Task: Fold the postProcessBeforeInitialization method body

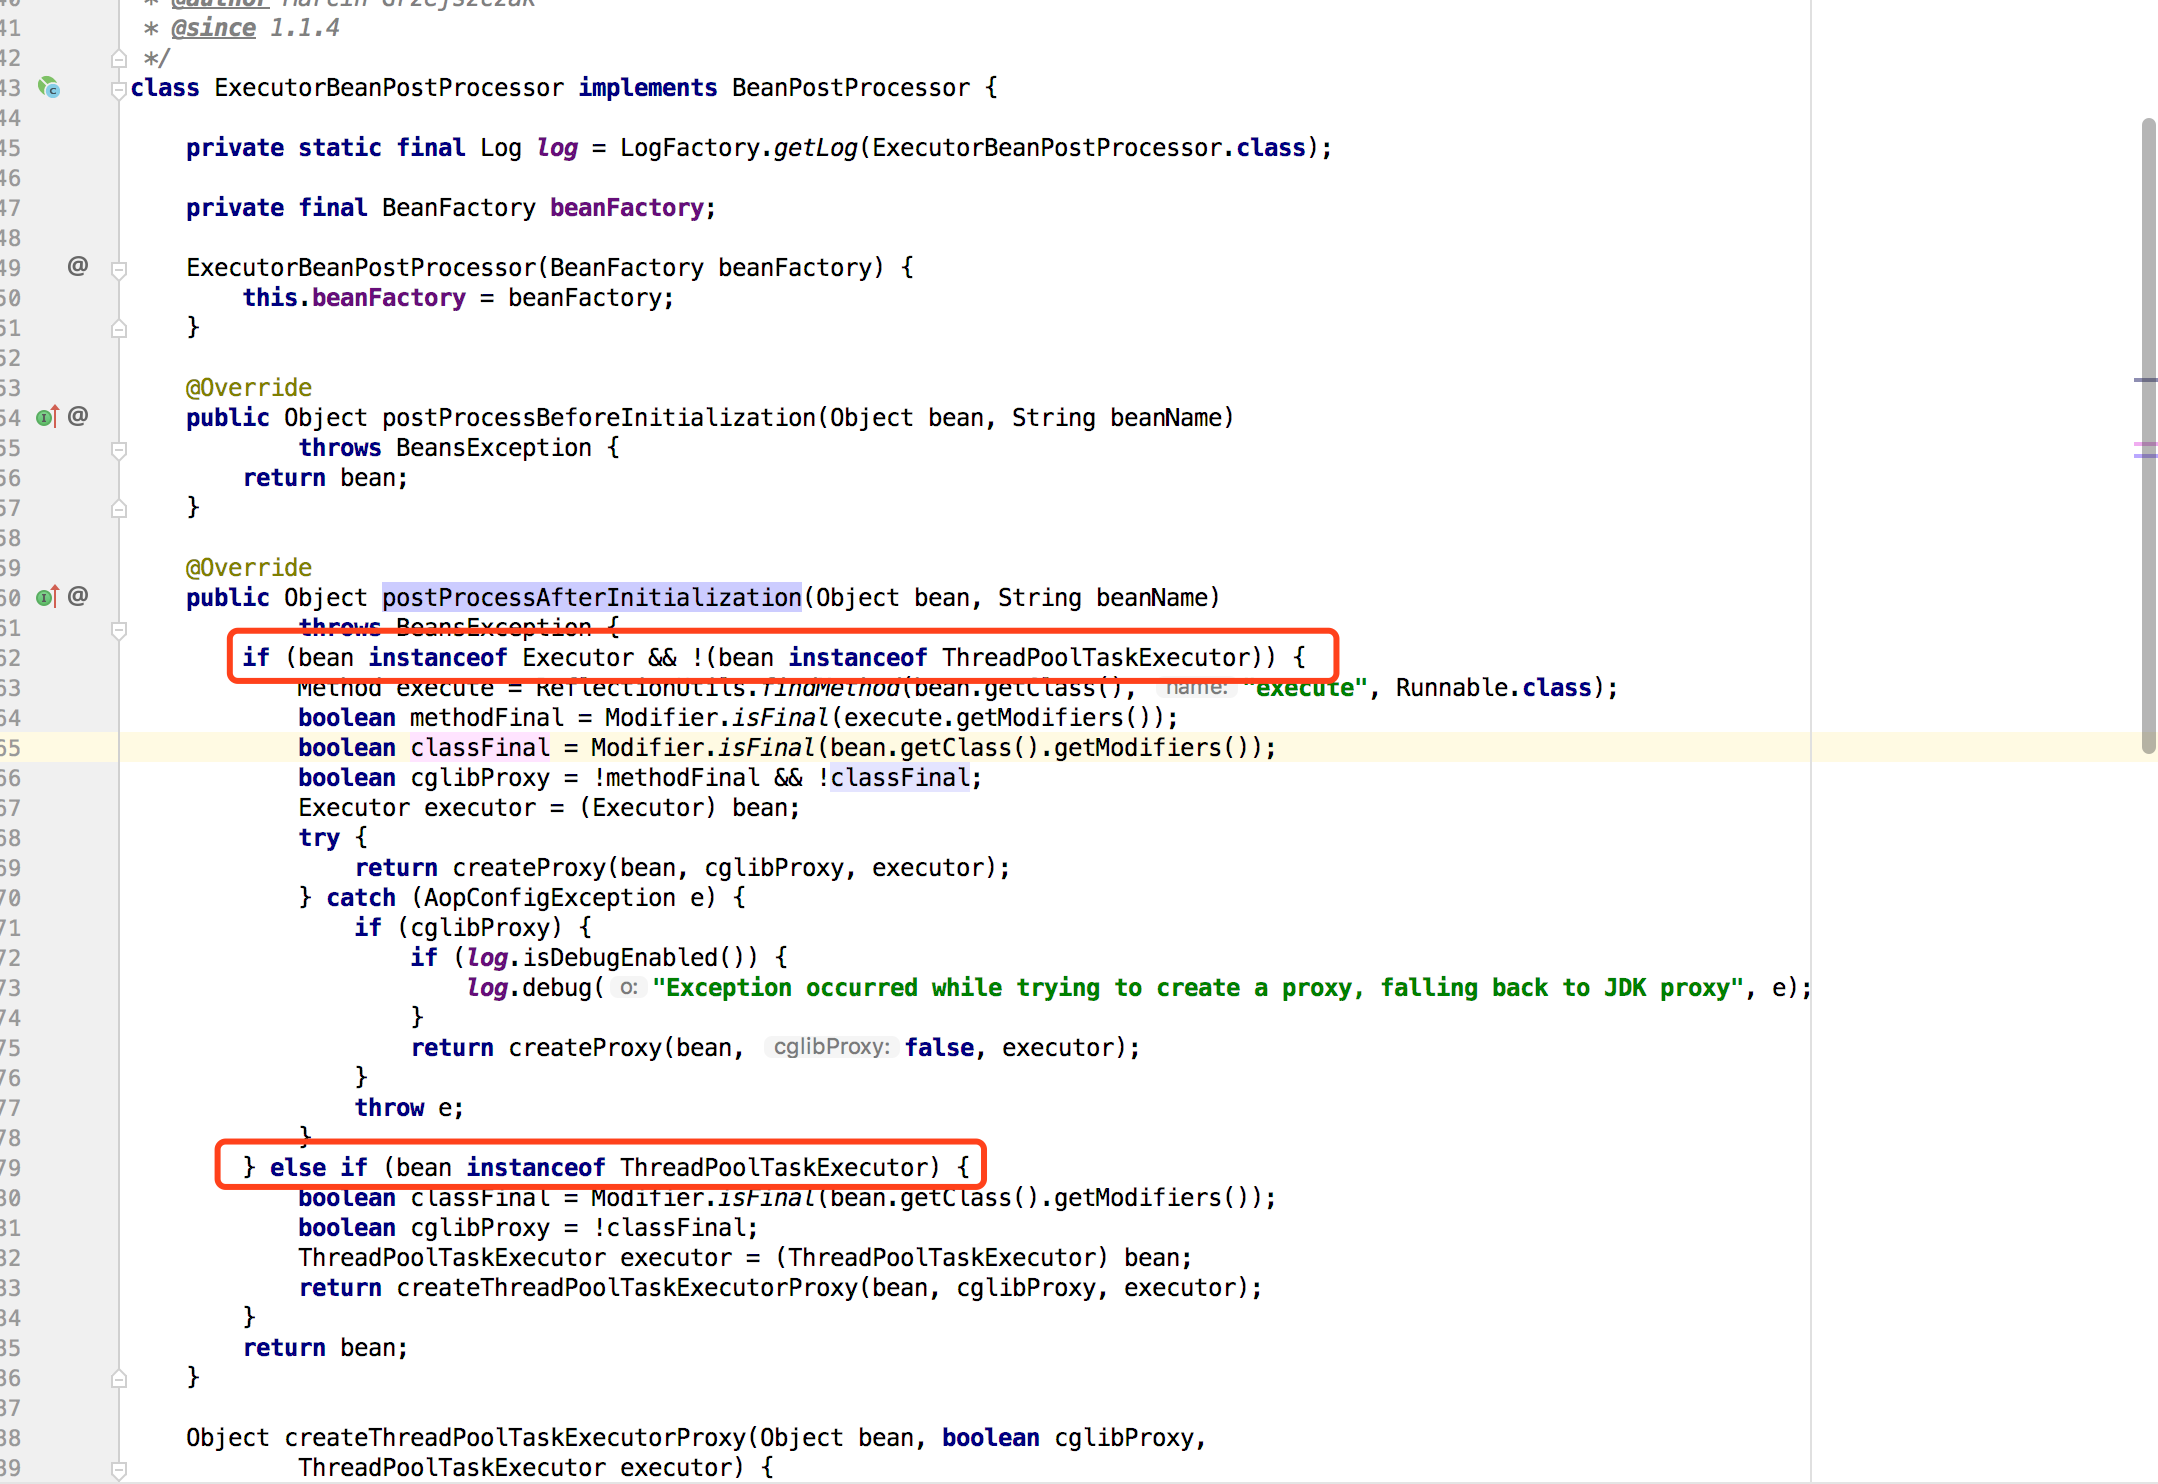Action: [119, 450]
